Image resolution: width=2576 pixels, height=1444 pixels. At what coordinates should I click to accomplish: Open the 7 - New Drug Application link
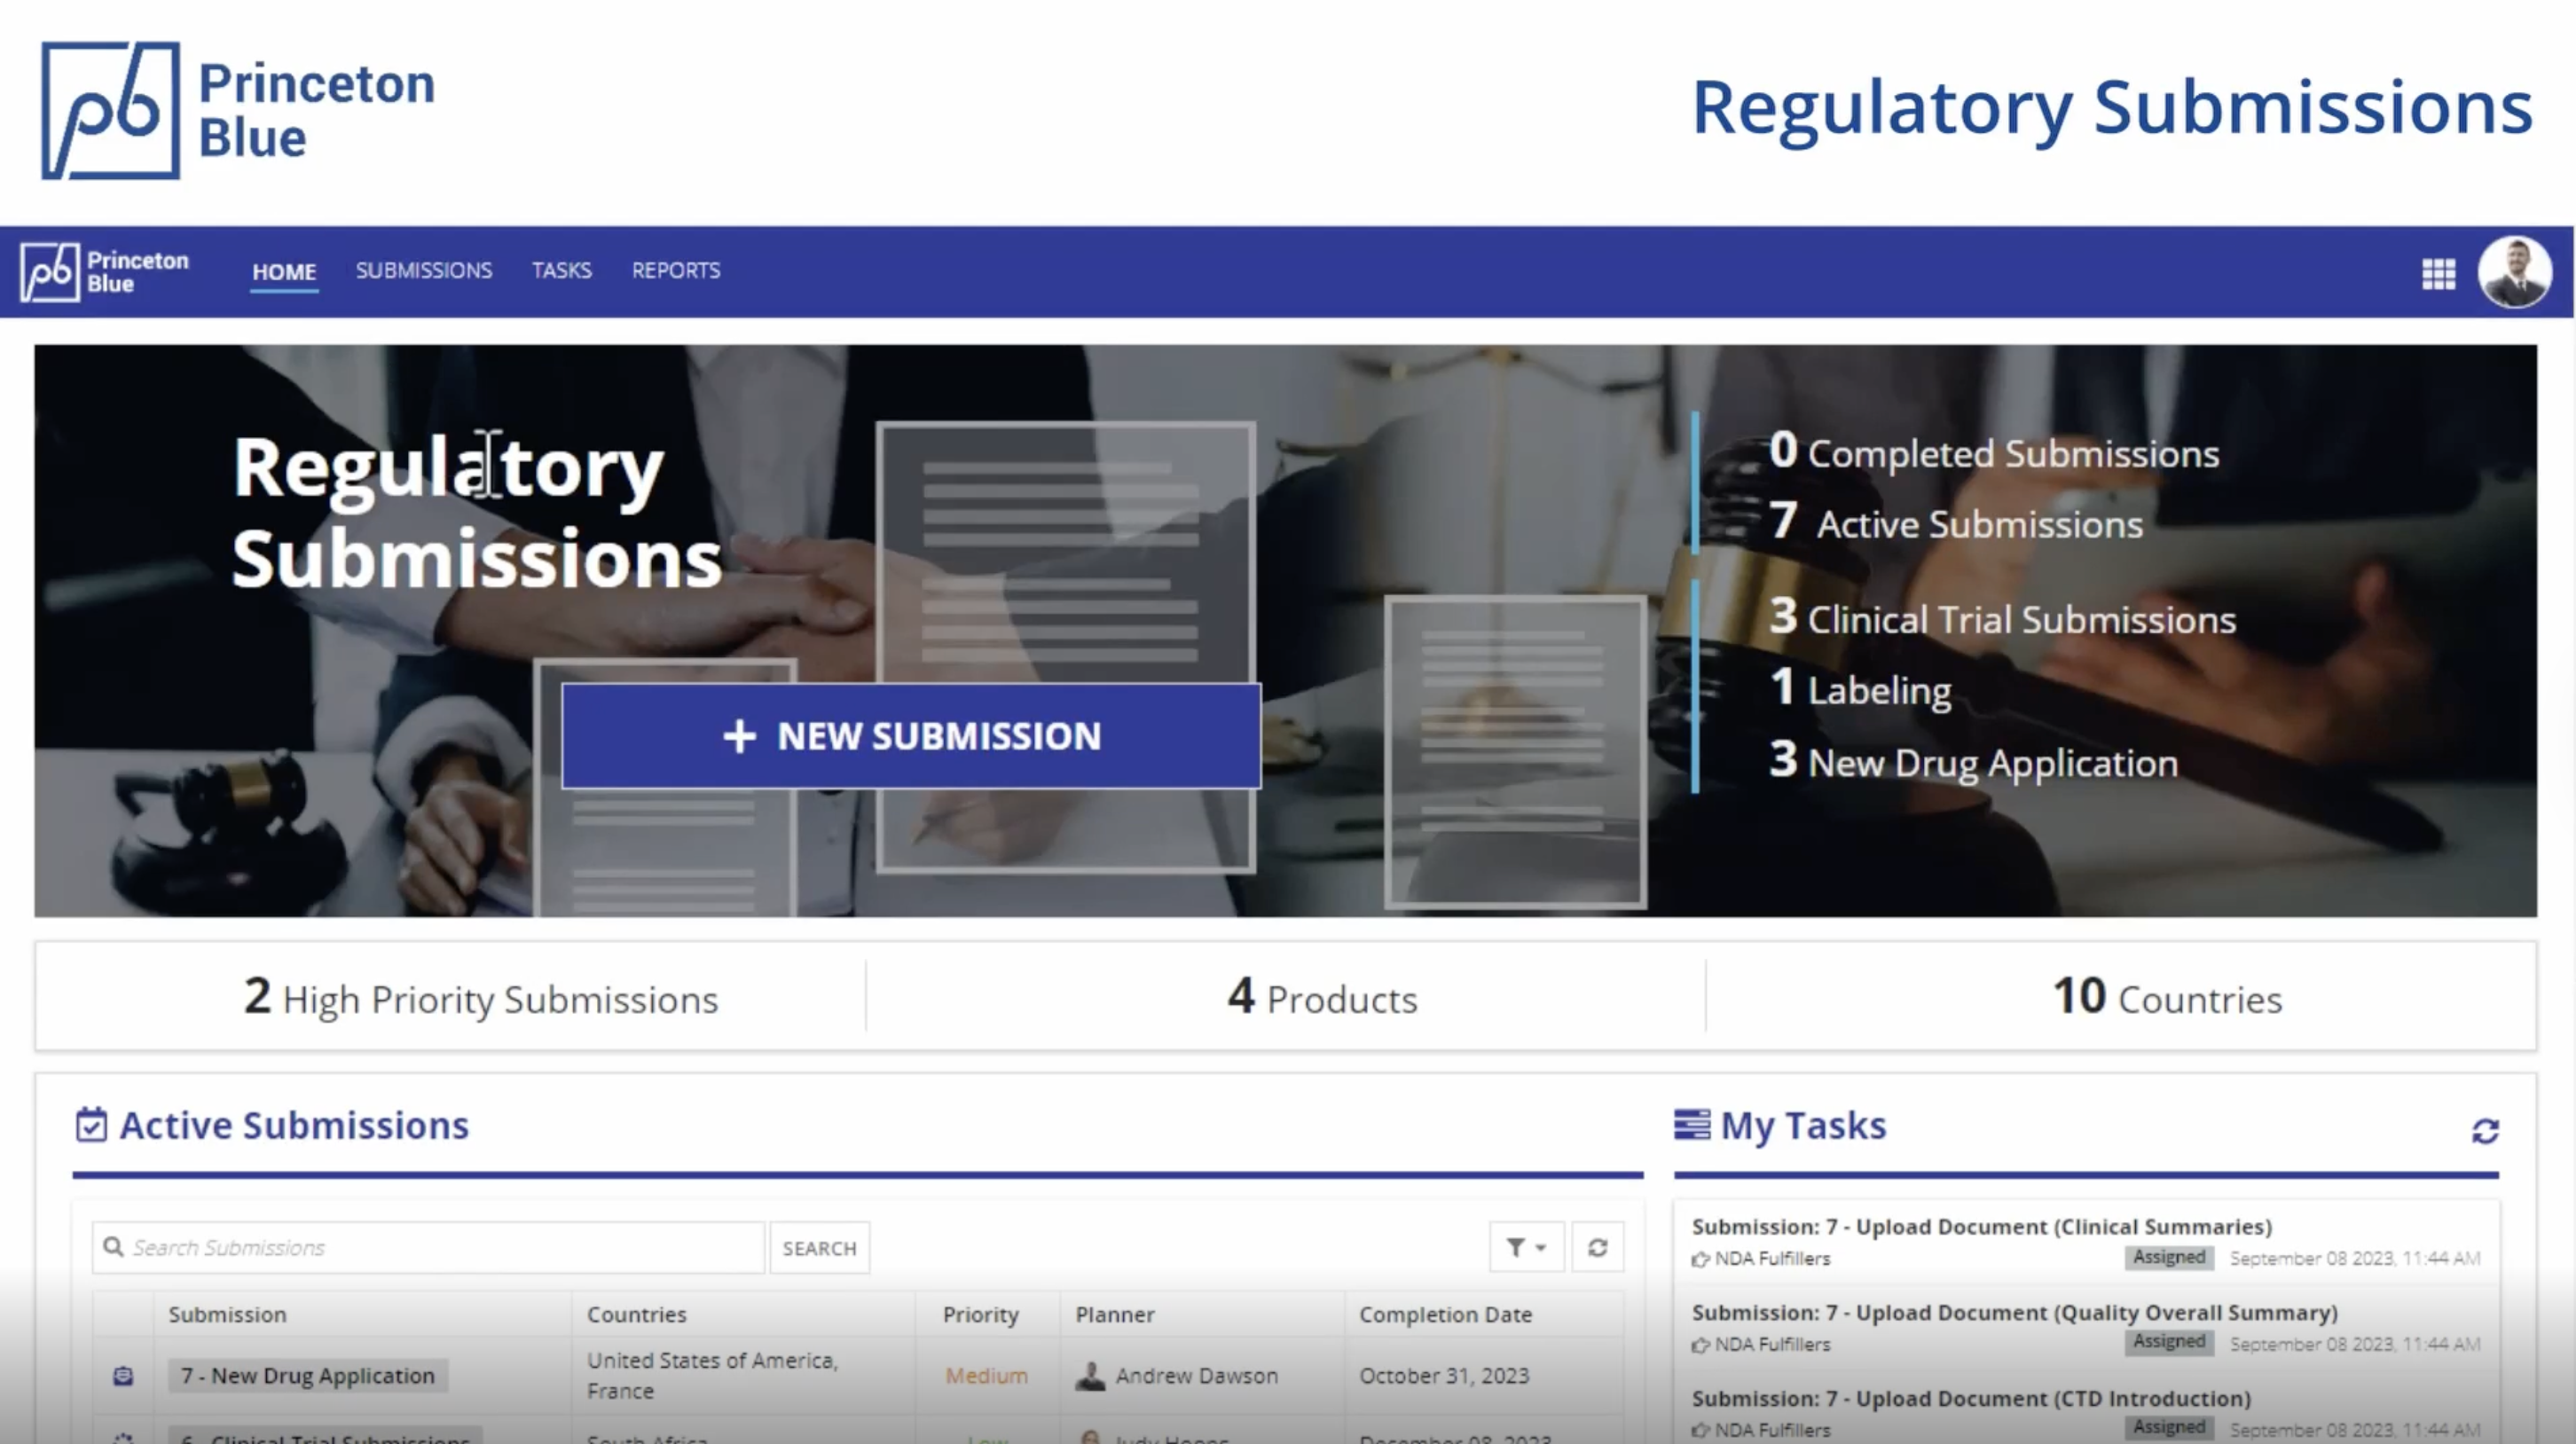308,1376
